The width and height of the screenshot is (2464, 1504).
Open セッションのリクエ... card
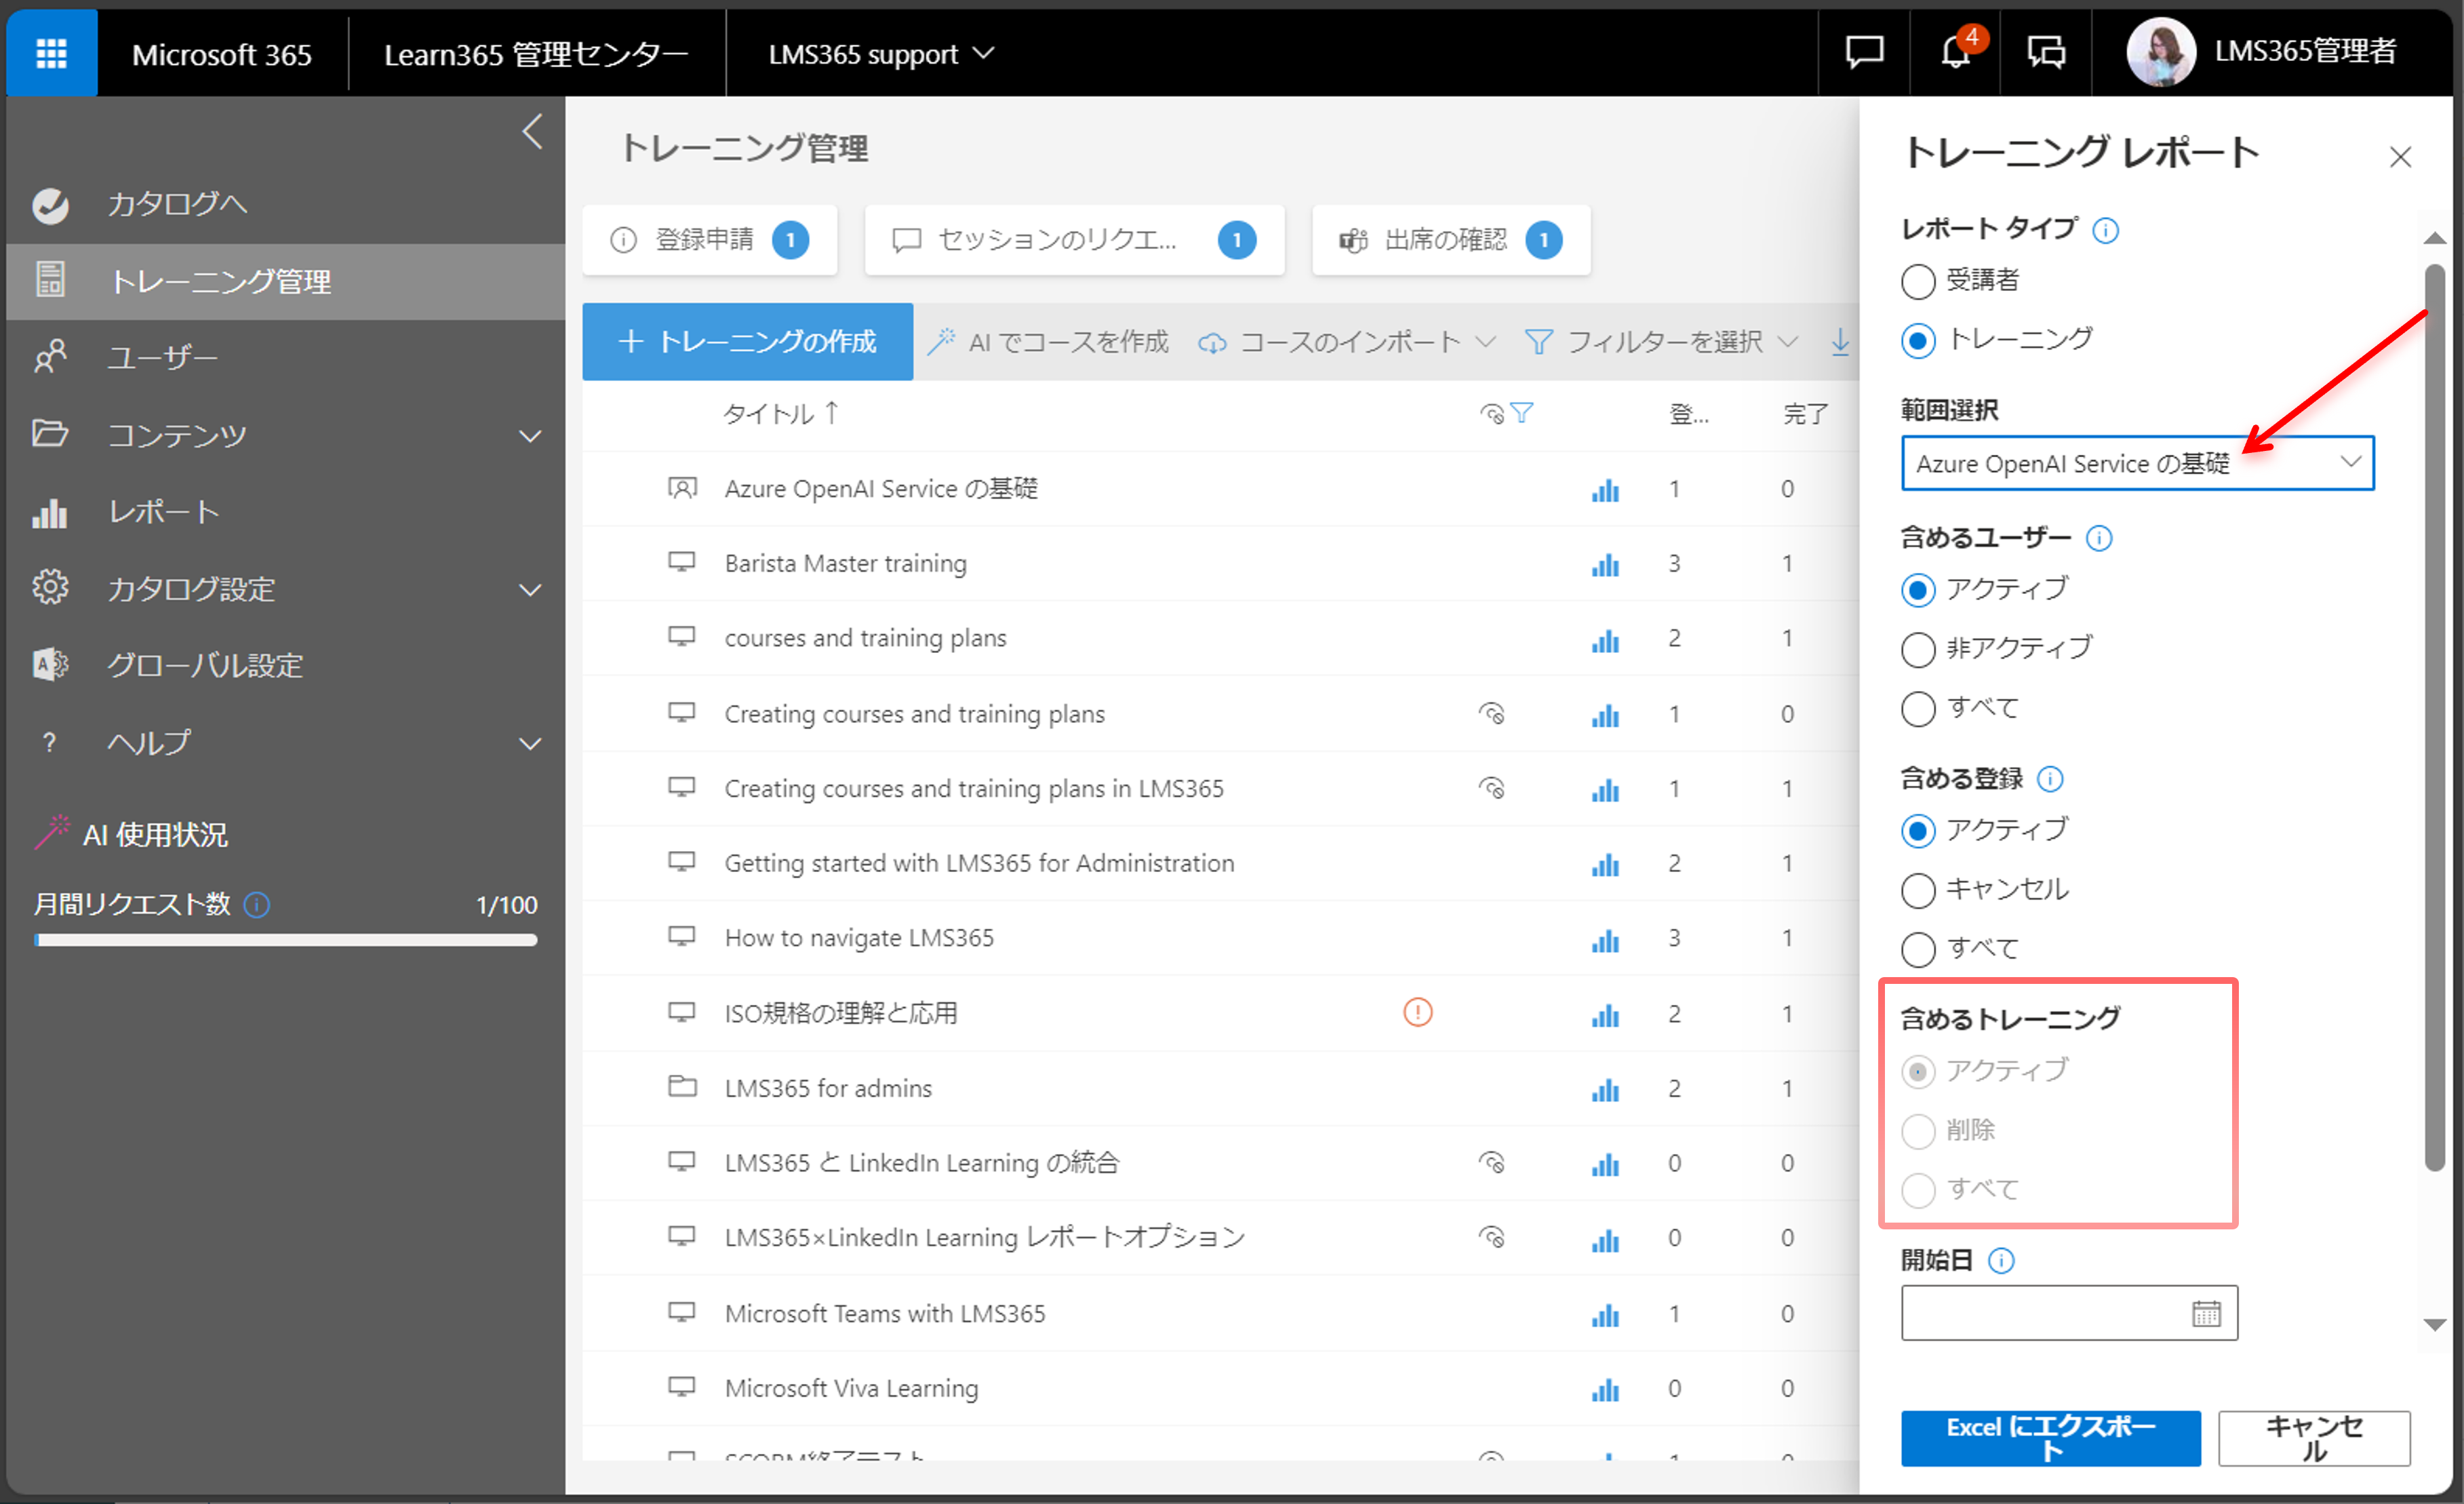click(1074, 240)
